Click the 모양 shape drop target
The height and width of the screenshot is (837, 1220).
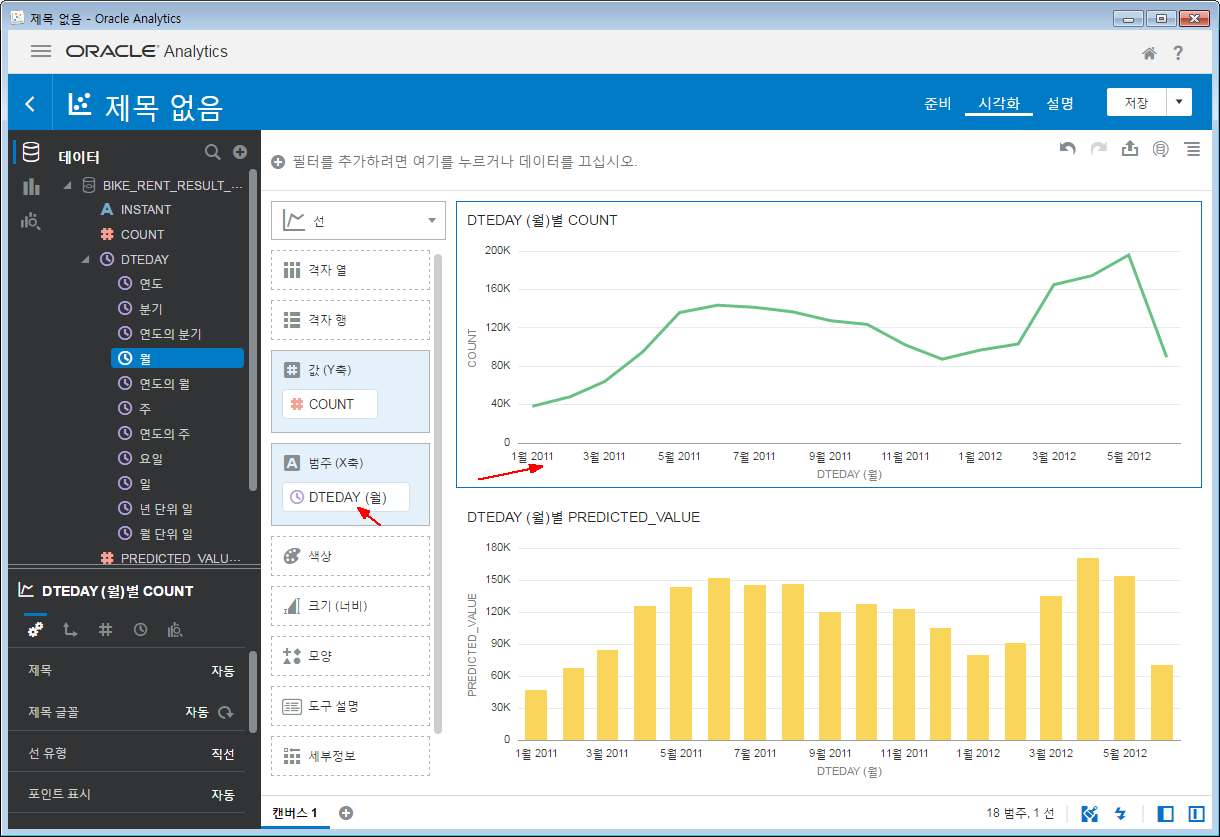350,656
